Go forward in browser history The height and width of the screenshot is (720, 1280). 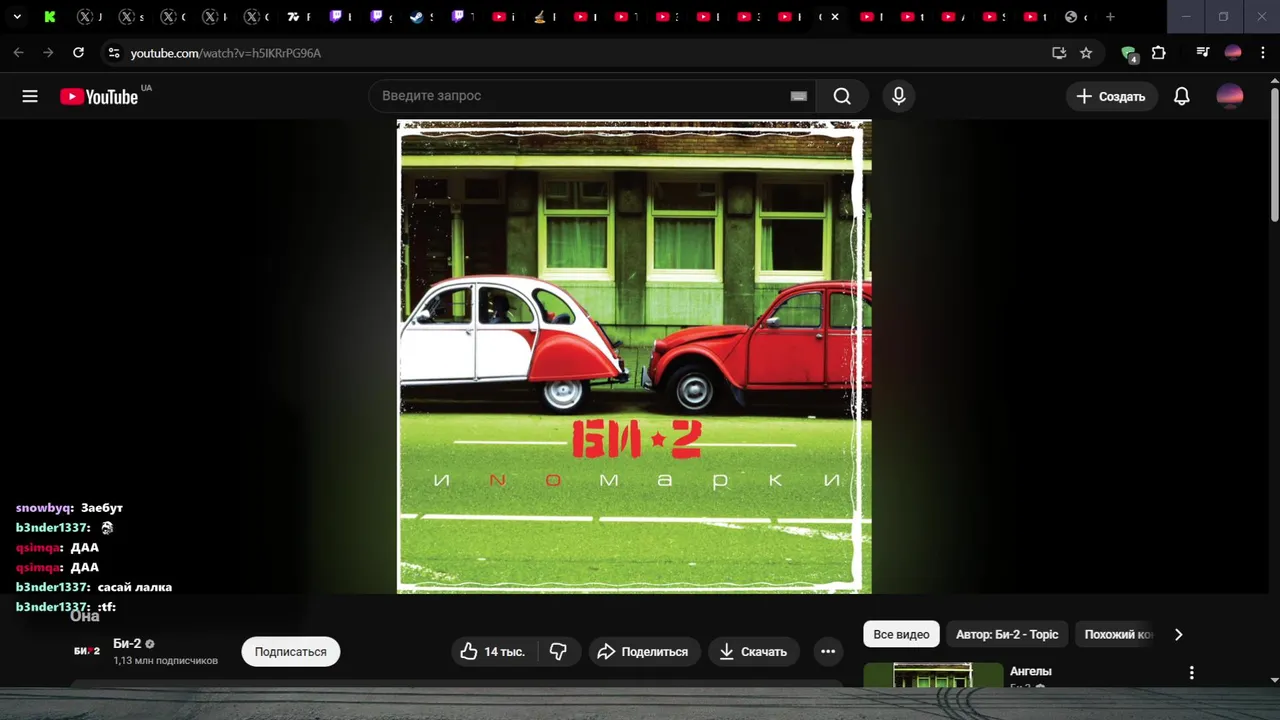click(48, 53)
